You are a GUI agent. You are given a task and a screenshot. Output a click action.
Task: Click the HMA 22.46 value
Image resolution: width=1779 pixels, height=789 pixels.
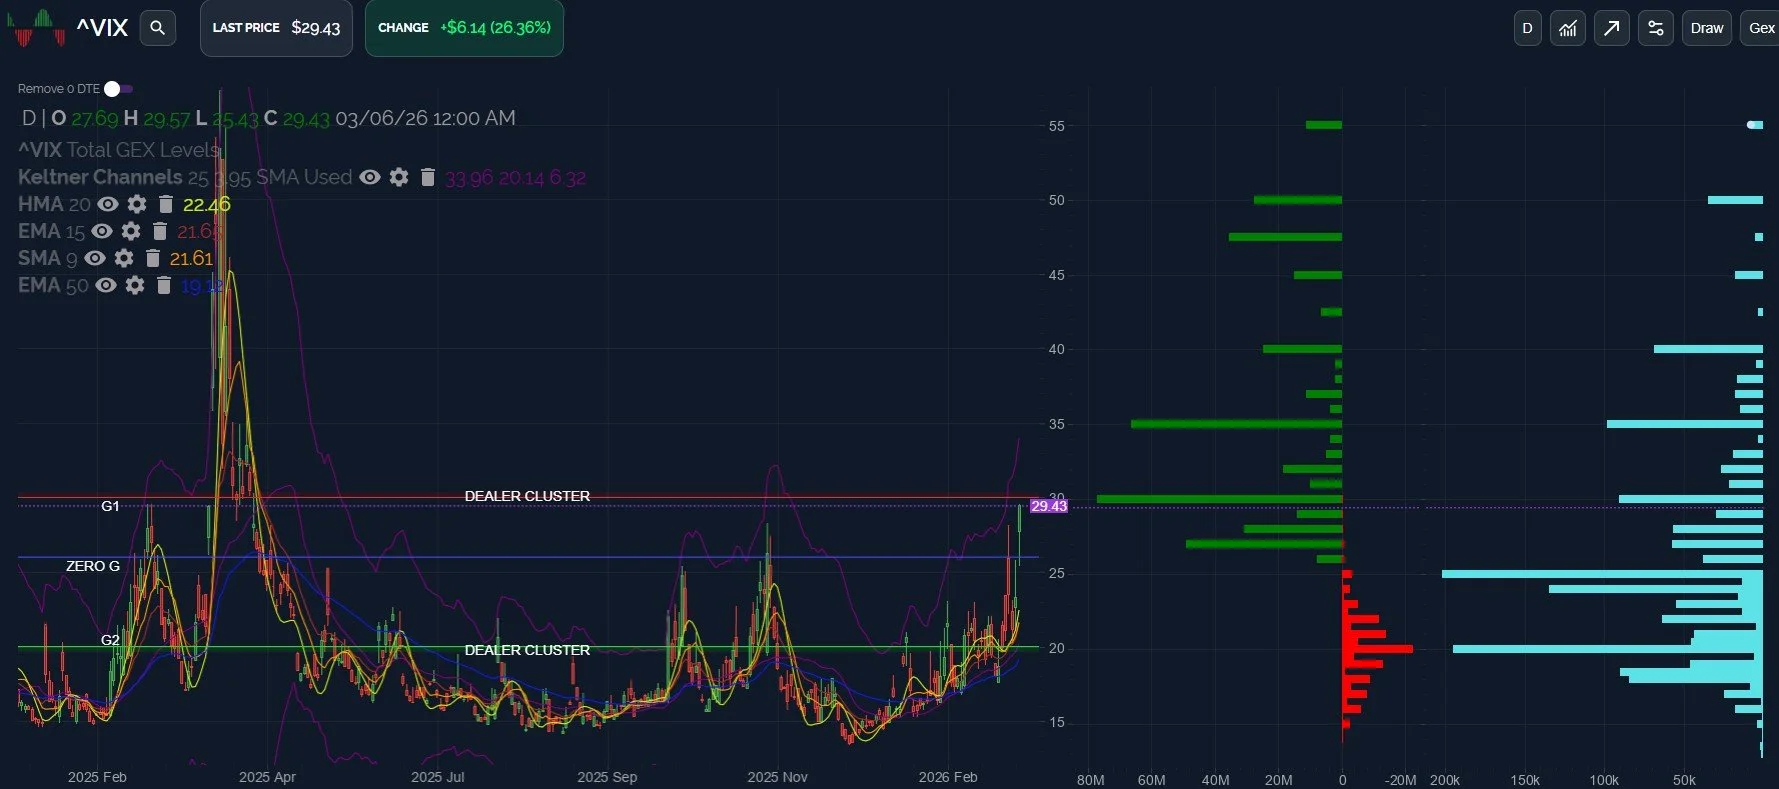pyautogui.click(x=206, y=204)
